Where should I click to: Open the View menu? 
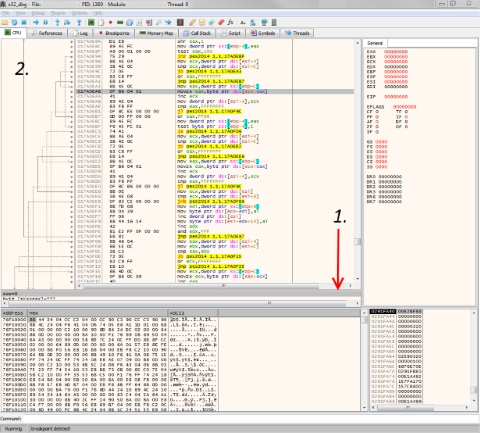pyautogui.click(x=20, y=13)
